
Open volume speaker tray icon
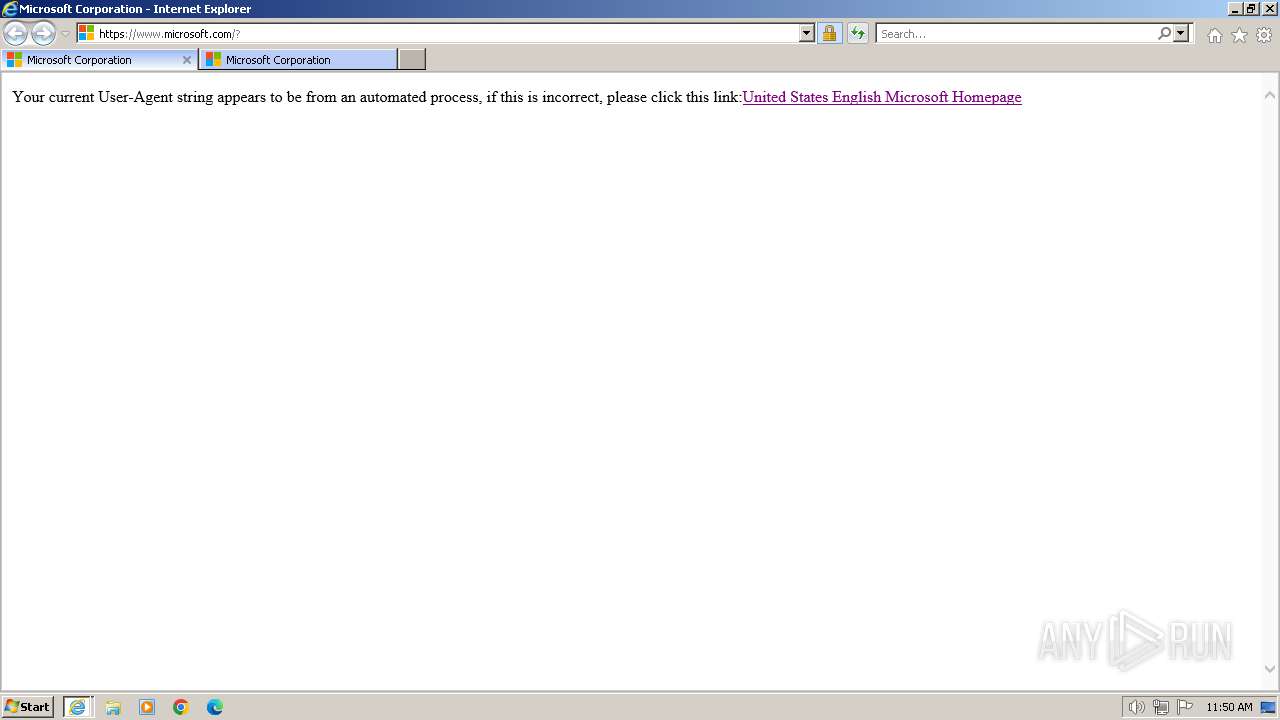(1136, 707)
